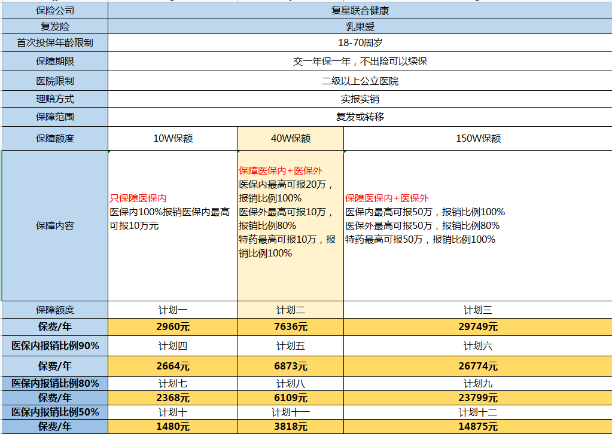612x434 pixels.
Task: Click the 只保障医保内 coverage description cell
Action: pyautogui.click(x=173, y=226)
